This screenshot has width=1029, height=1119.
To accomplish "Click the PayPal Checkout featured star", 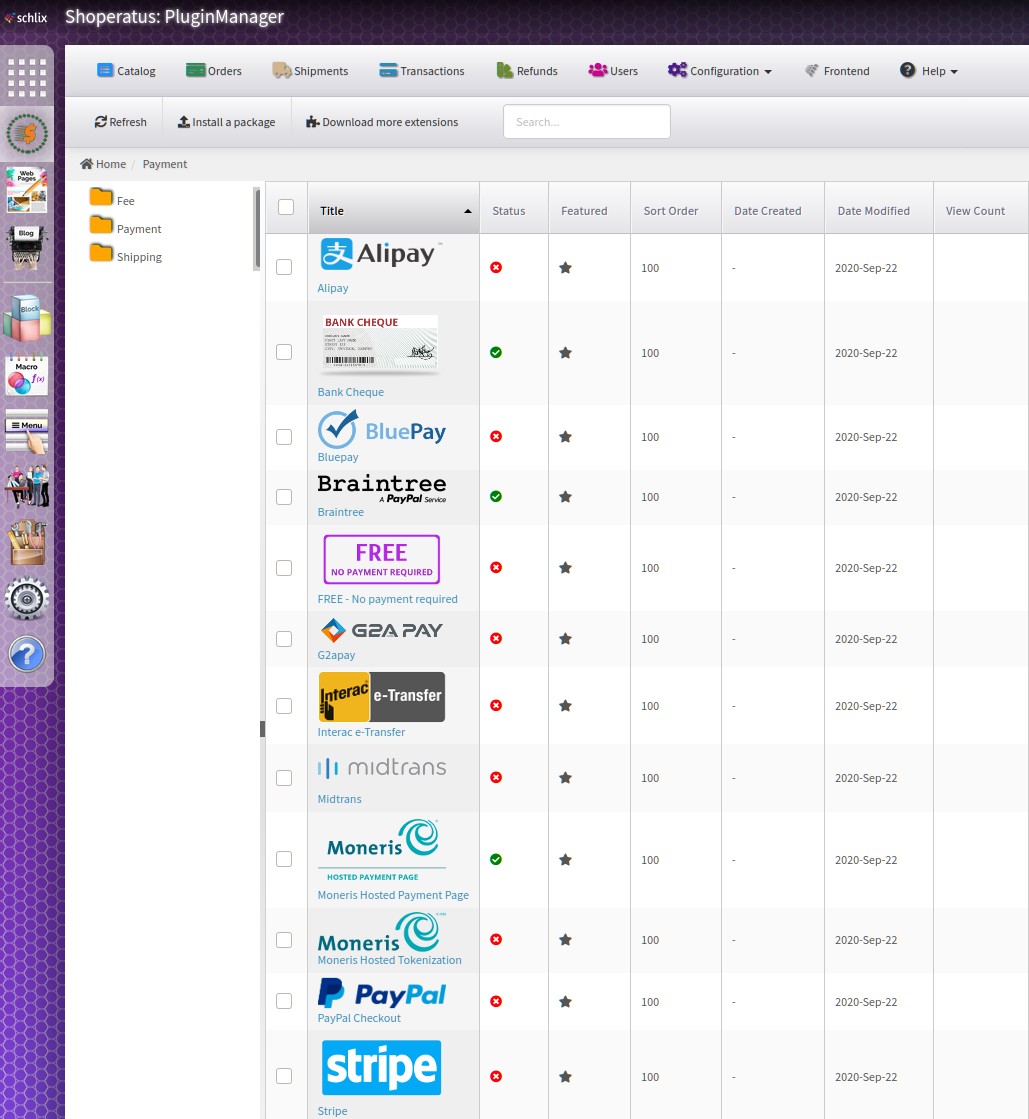I will (x=565, y=1002).
